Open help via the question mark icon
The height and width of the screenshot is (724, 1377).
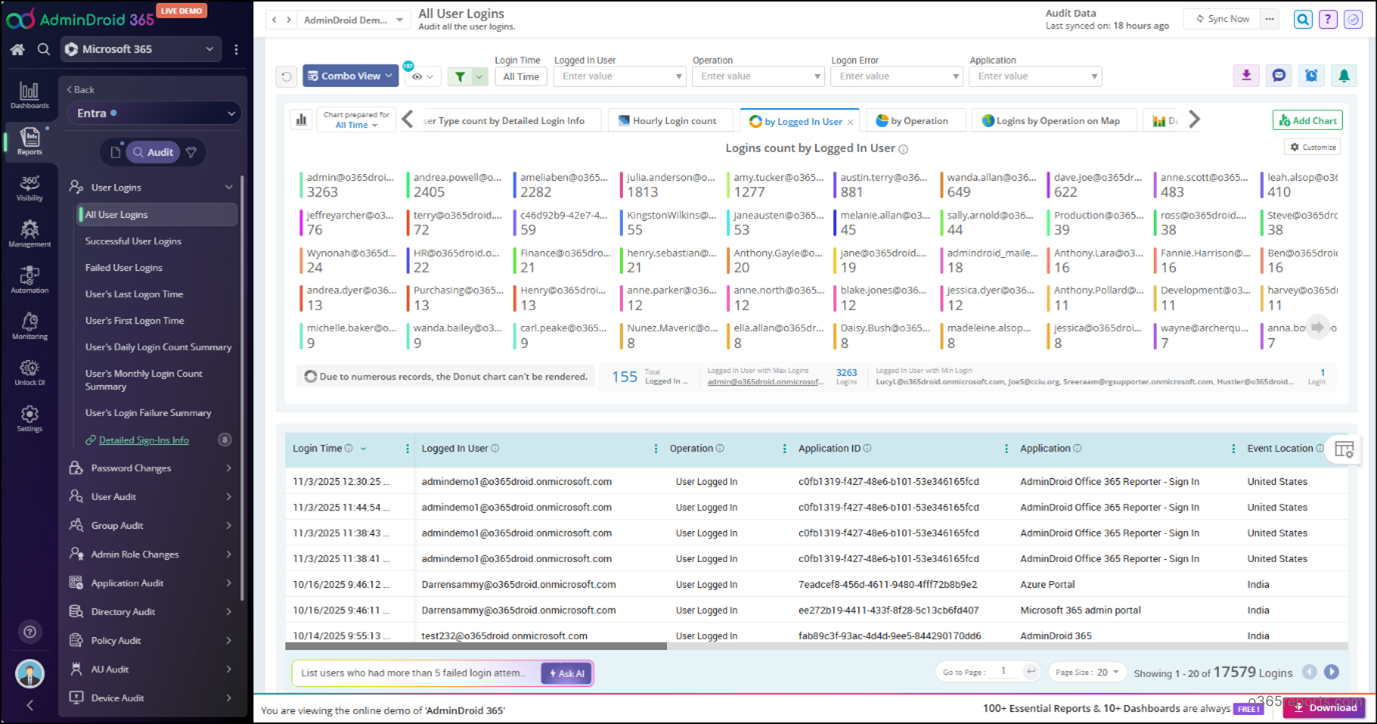(1327, 19)
